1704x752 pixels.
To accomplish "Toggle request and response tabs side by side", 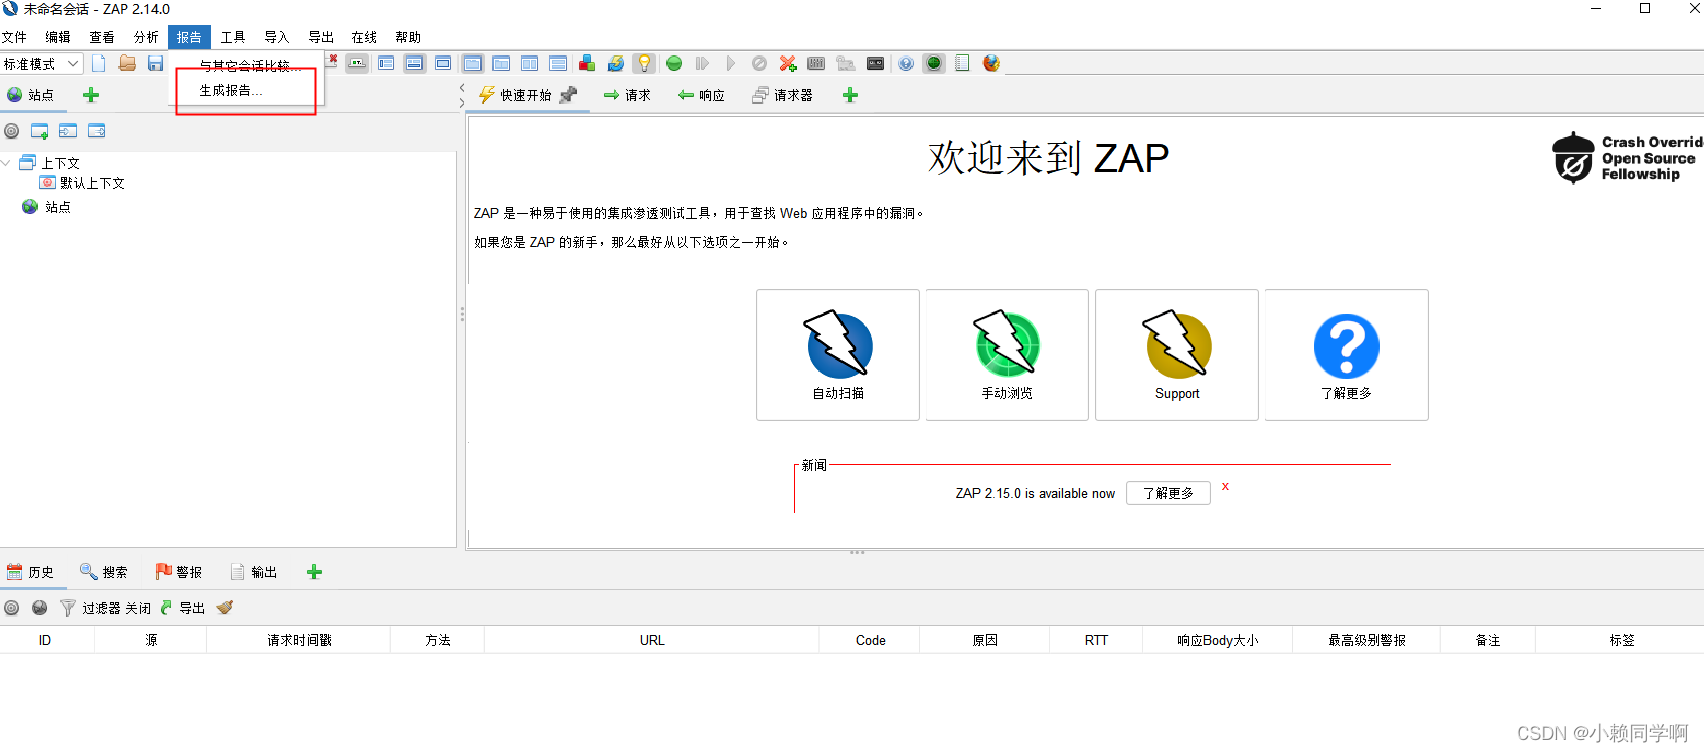I will pyautogui.click(x=501, y=64).
